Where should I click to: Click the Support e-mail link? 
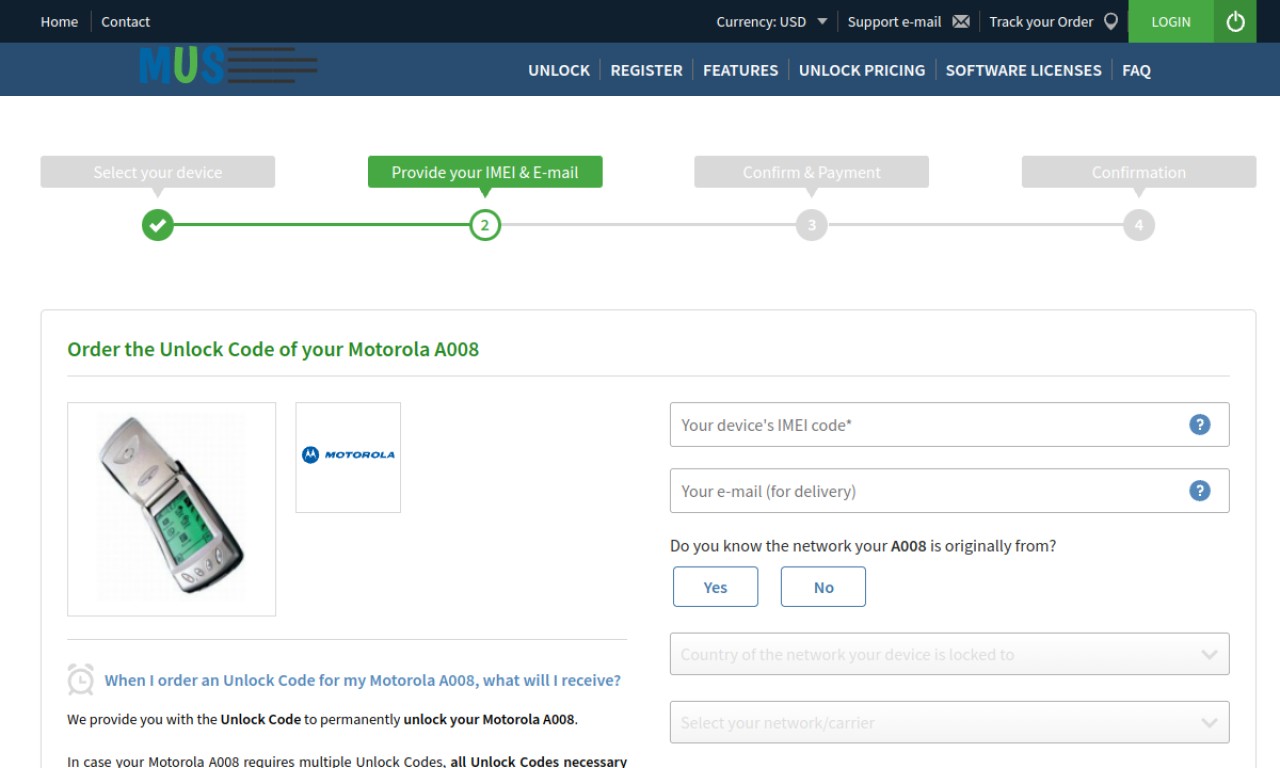894,21
